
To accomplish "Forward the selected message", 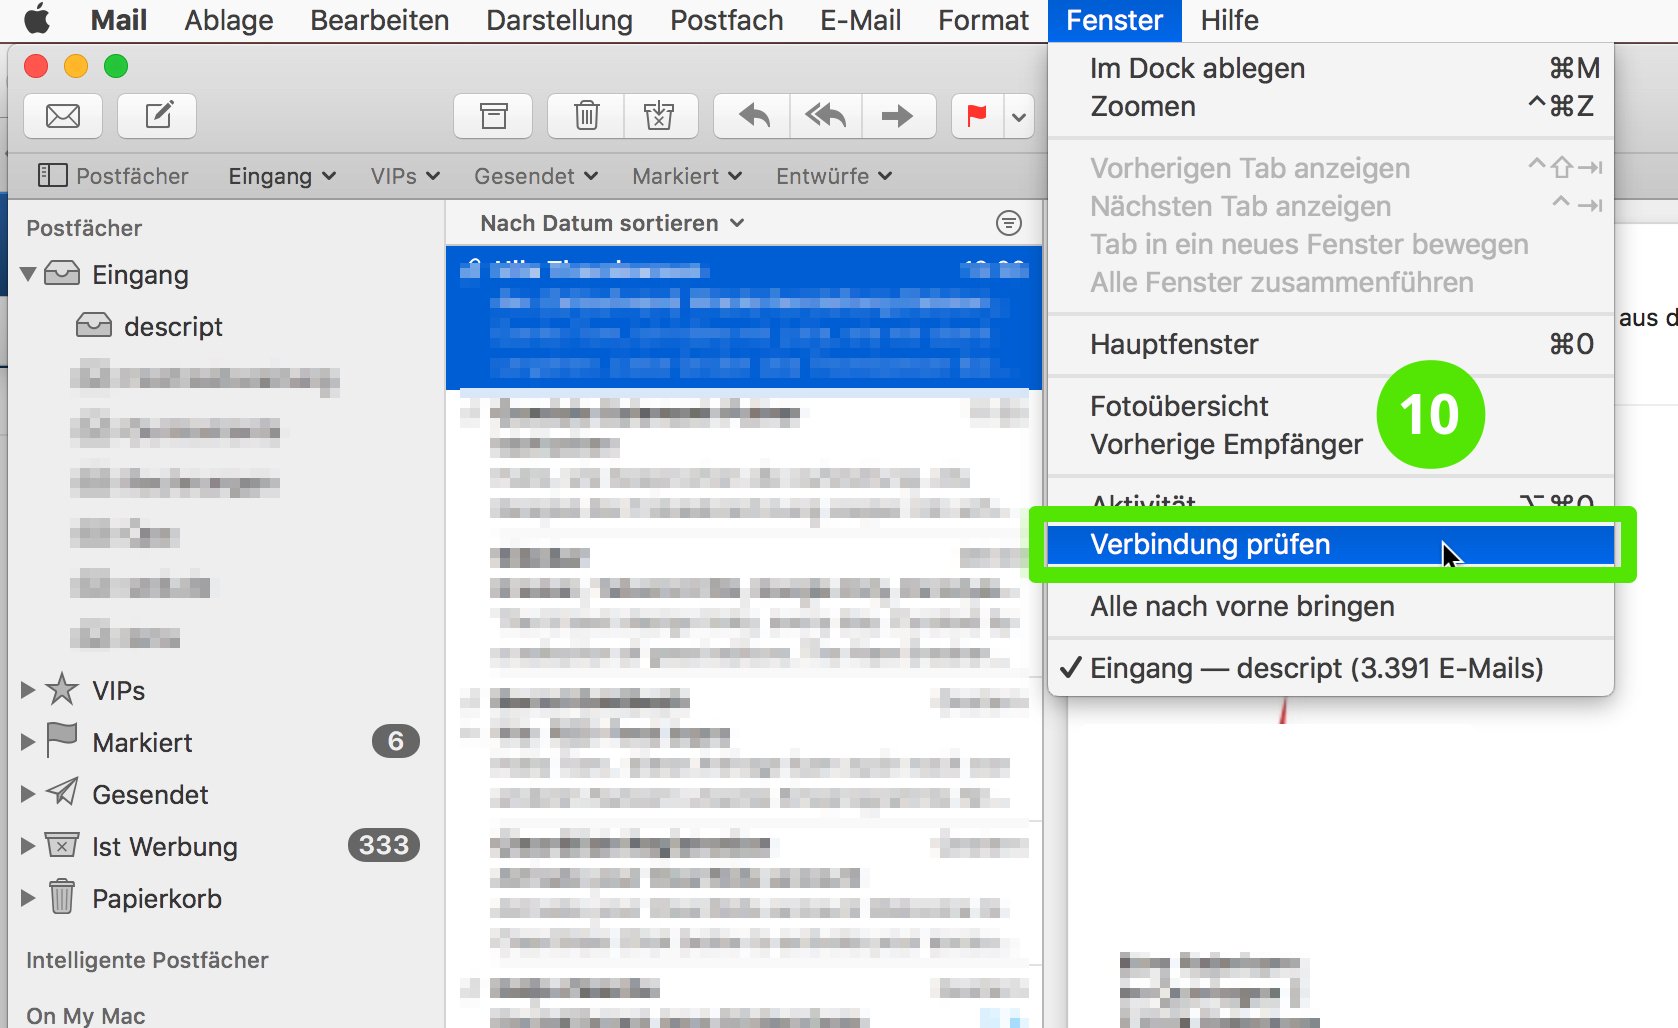I will tap(899, 116).
